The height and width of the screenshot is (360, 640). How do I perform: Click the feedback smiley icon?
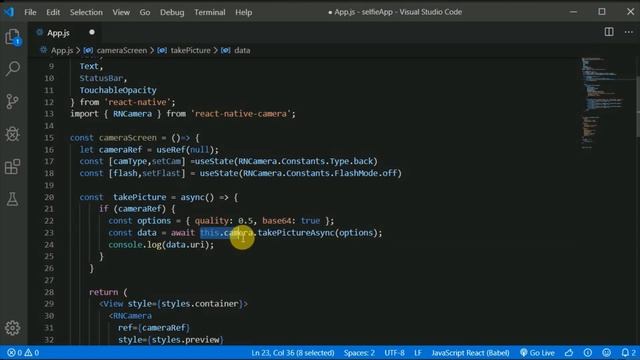607,353
